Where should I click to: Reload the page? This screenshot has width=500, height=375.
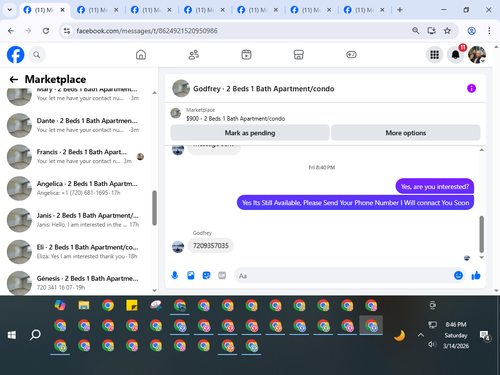[46, 31]
